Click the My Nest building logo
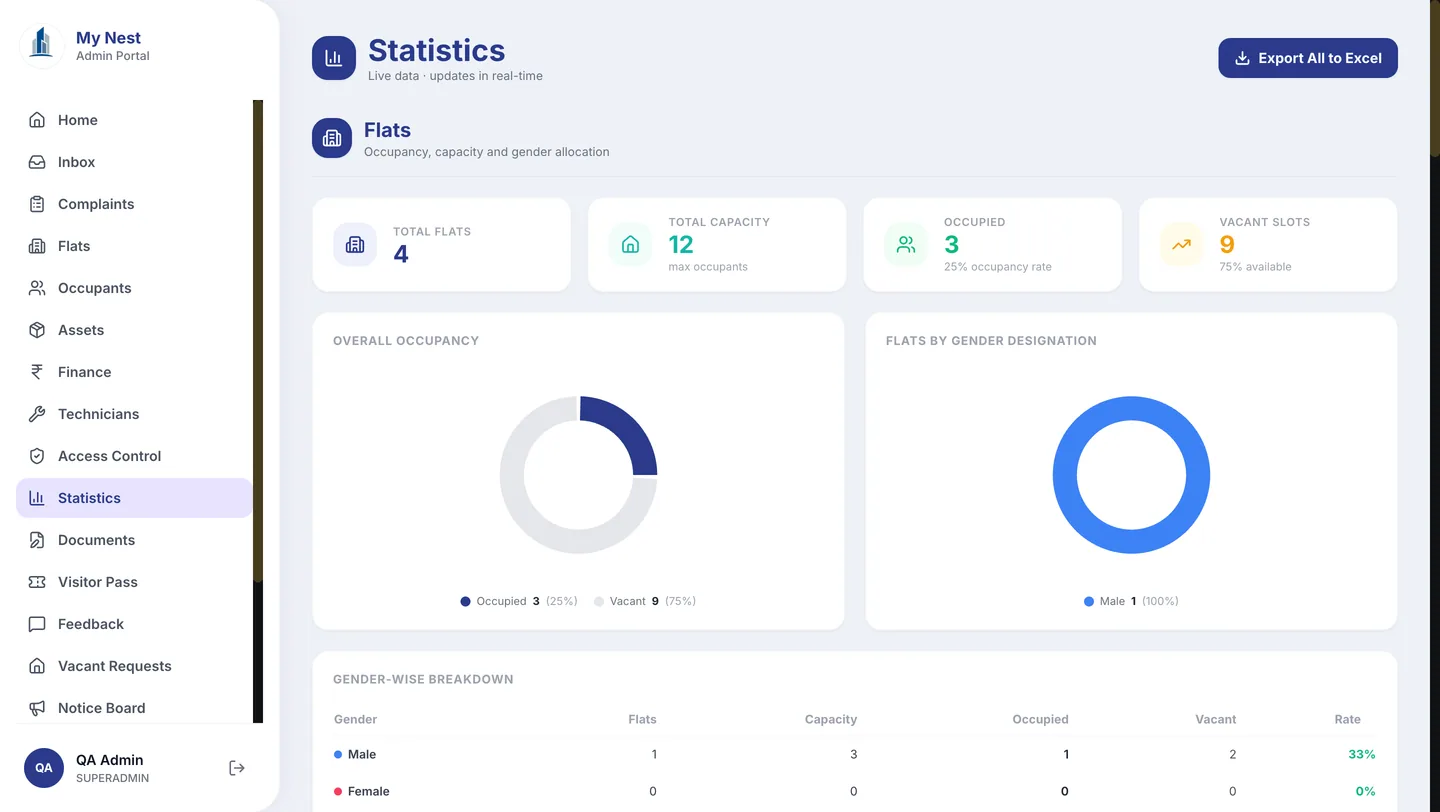Screen dimensions: 1440x812 (41, 44)
